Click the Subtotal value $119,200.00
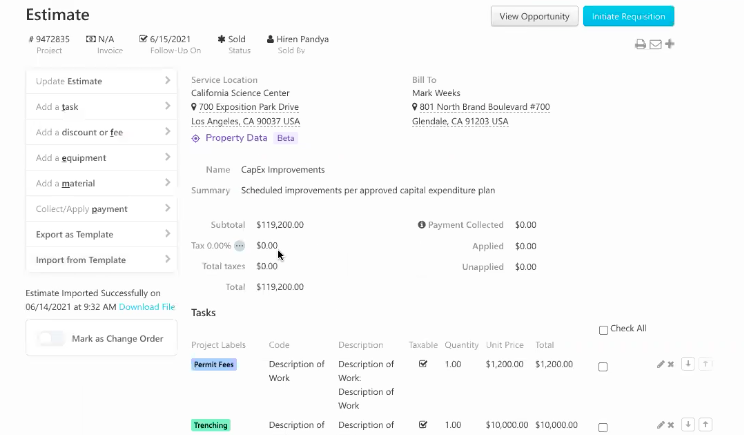The width and height of the screenshot is (744, 435). [x=280, y=225]
